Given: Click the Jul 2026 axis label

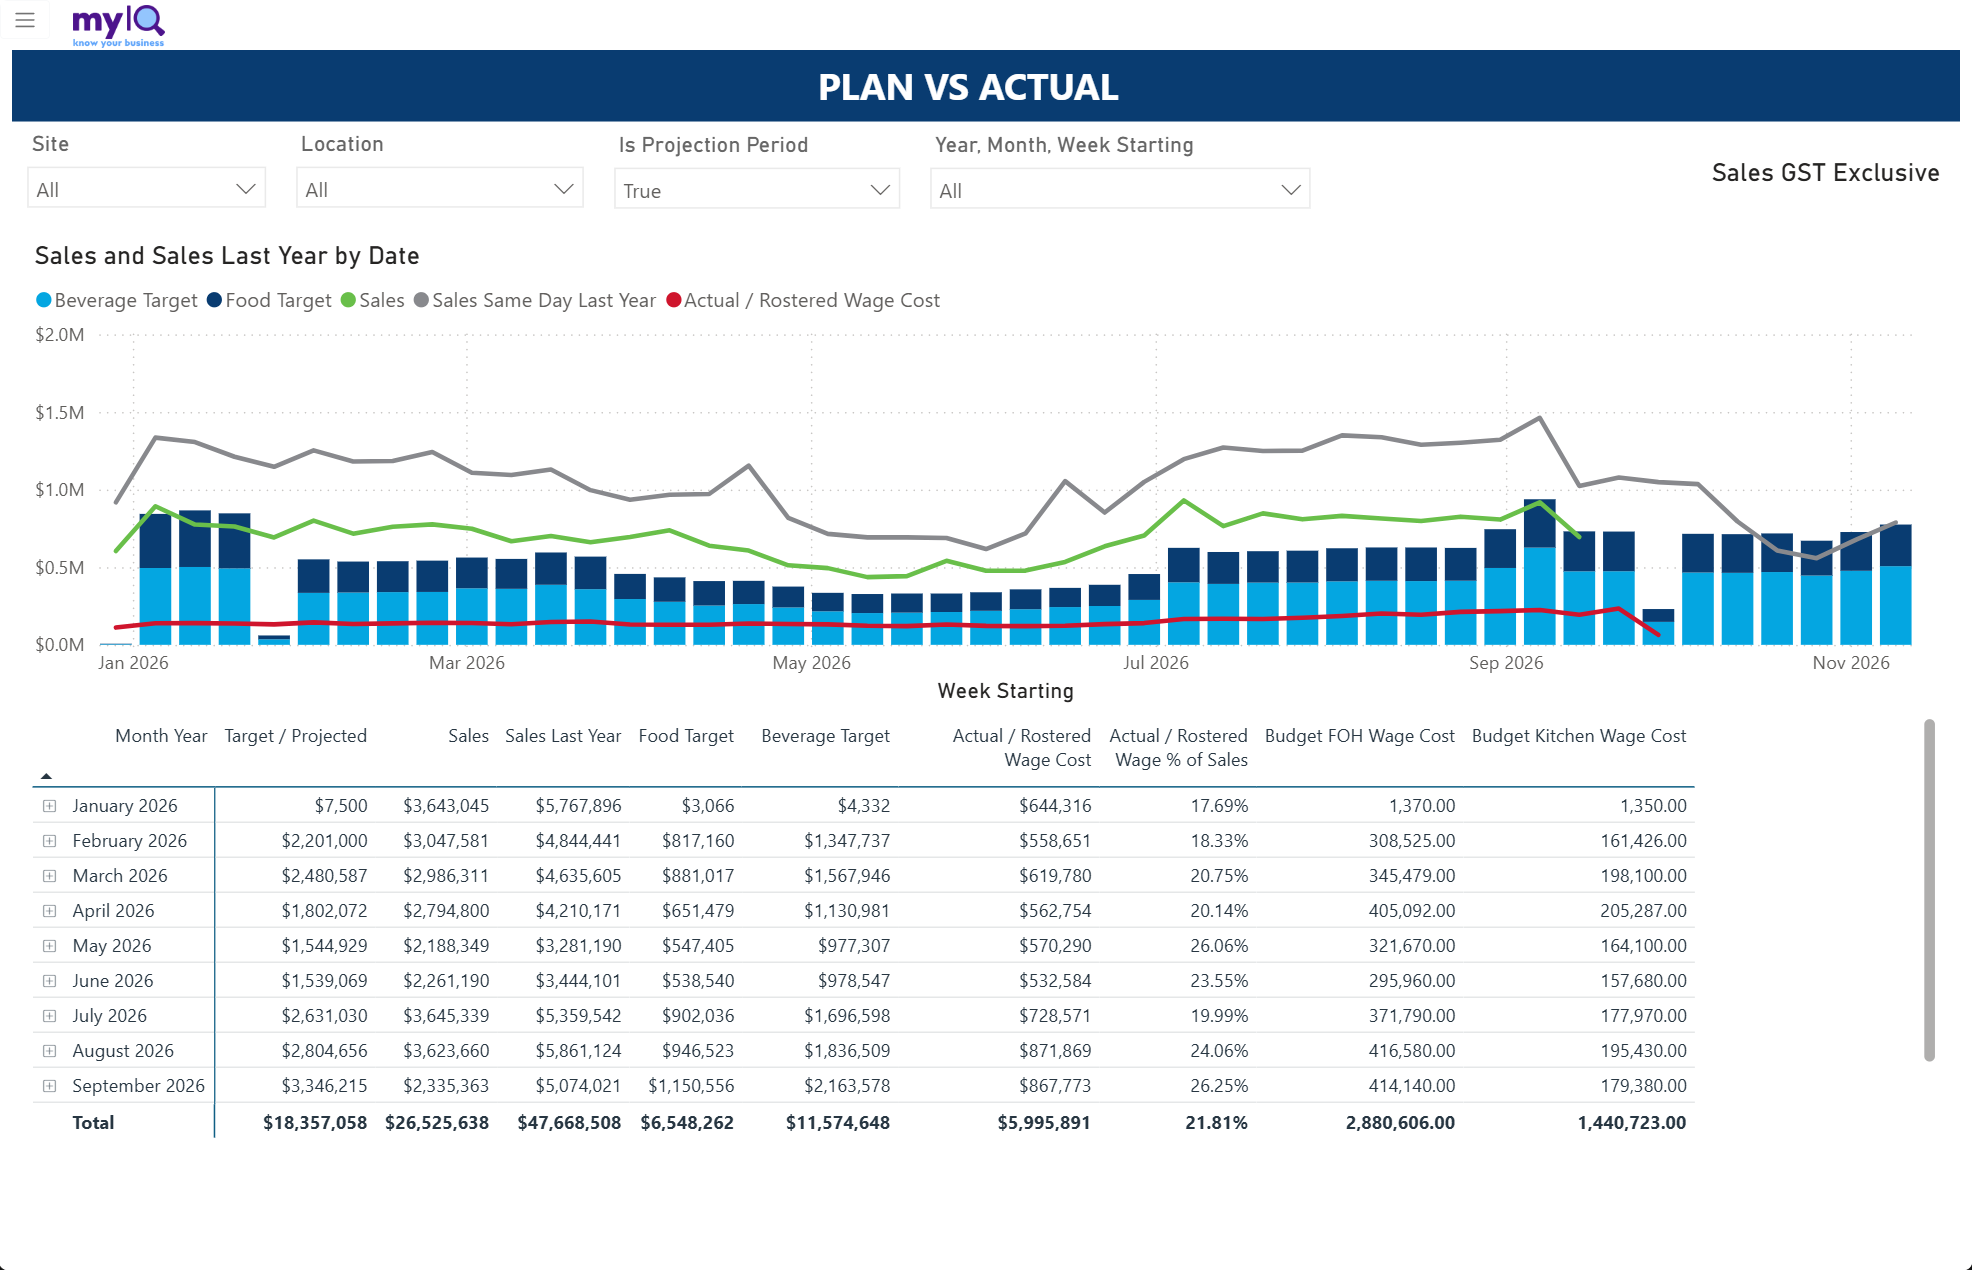Looking at the screenshot, I should (x=1156, y=663).
